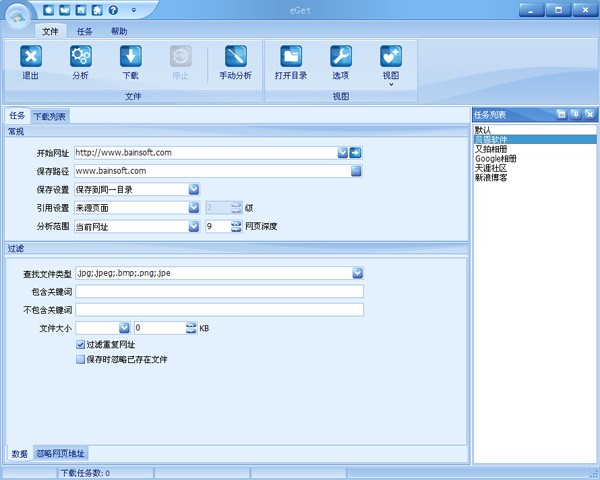Click the 退出 exit icon

pyautogui.click(x=31, y=56)
